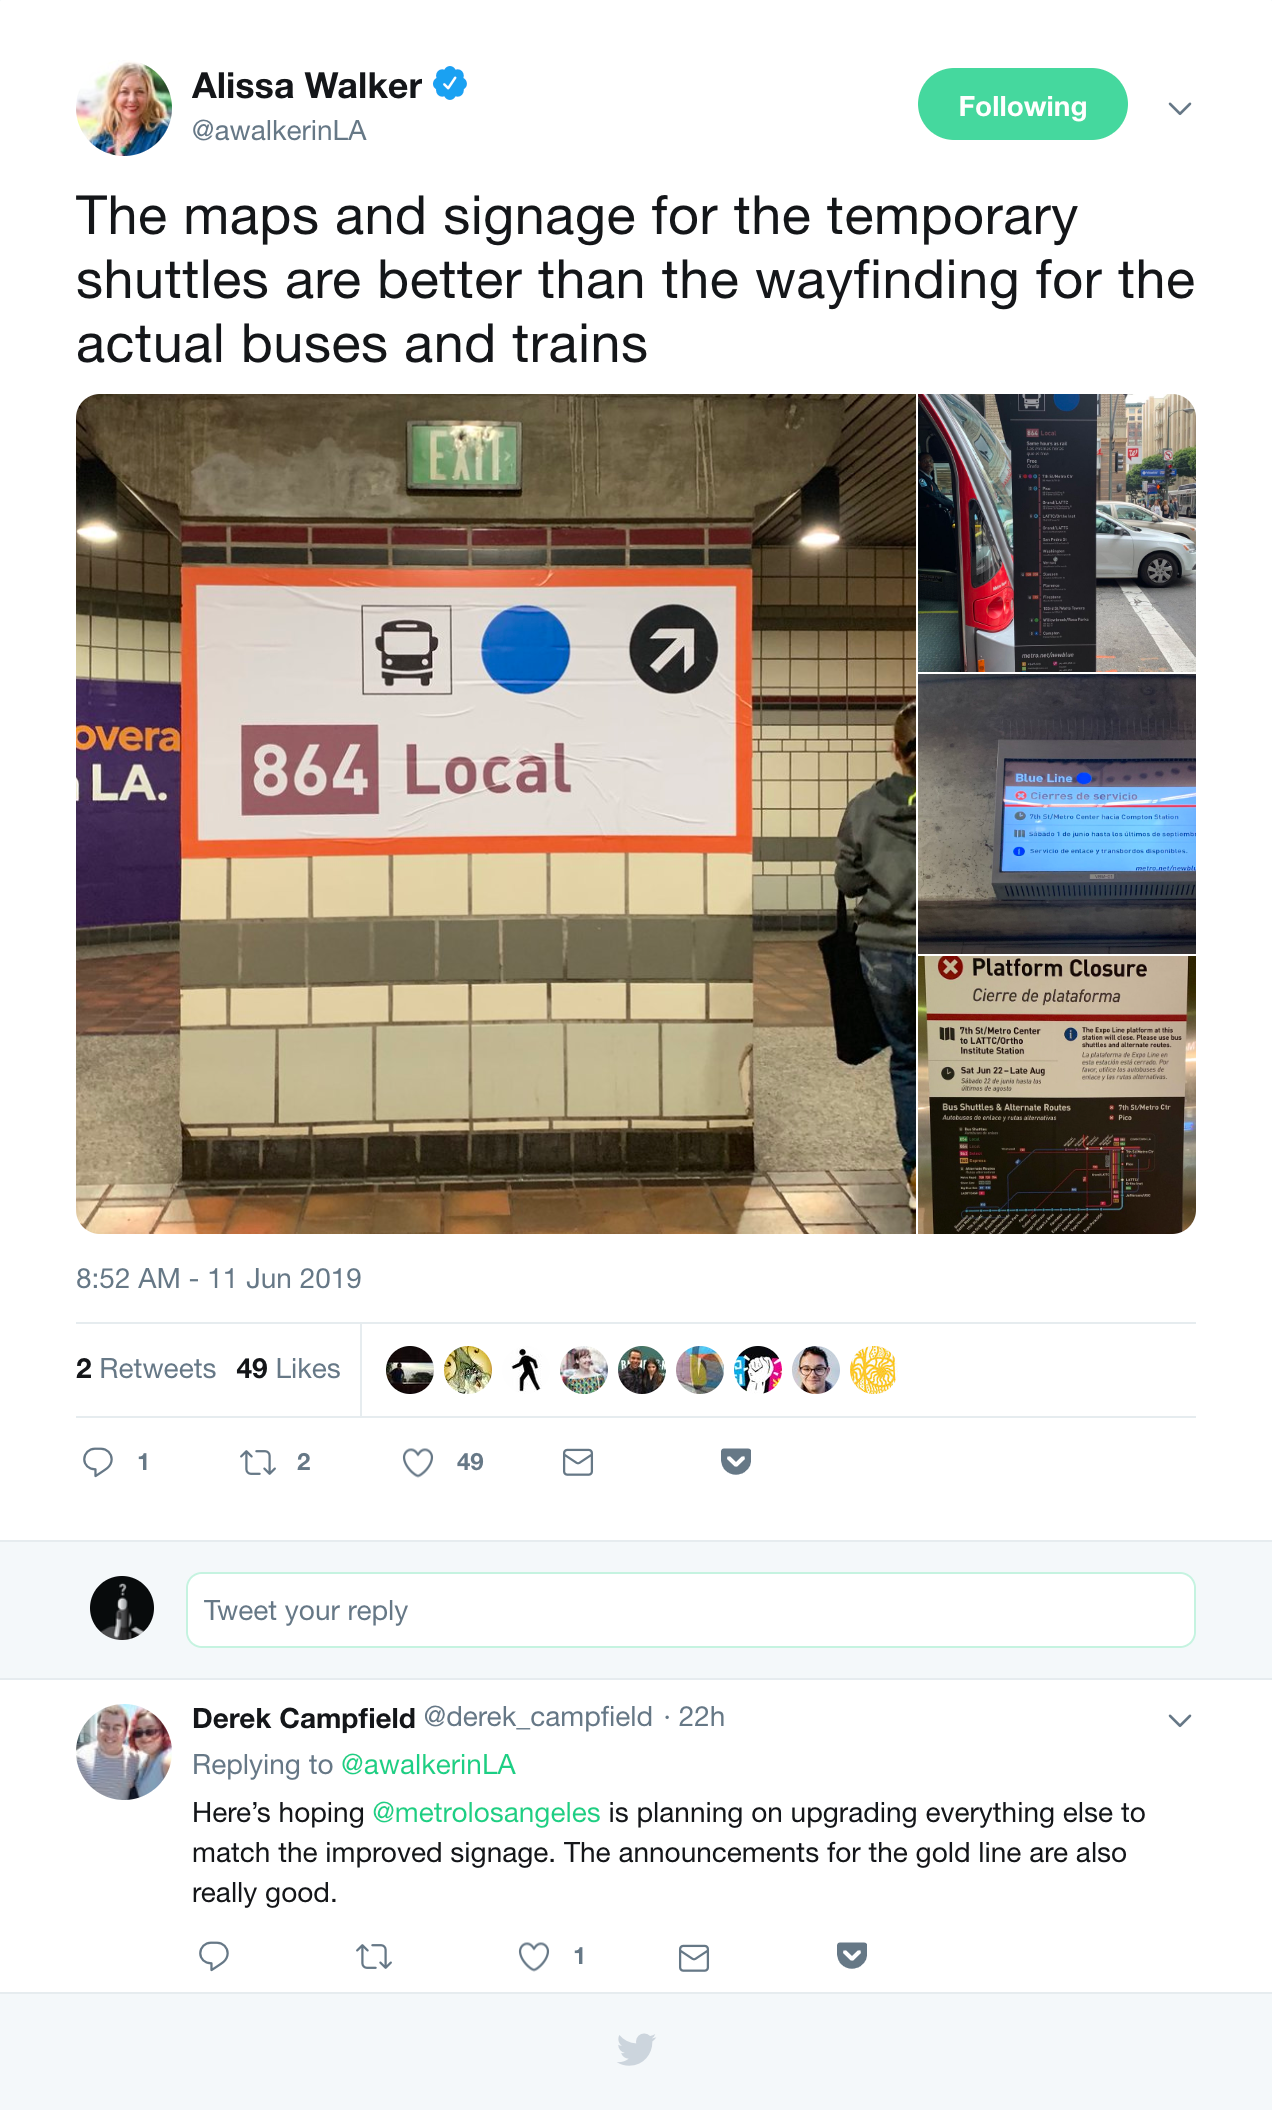Open the dropdown chevron beside Following
Screen dimensions: 1272x2110
(1180, 108)
